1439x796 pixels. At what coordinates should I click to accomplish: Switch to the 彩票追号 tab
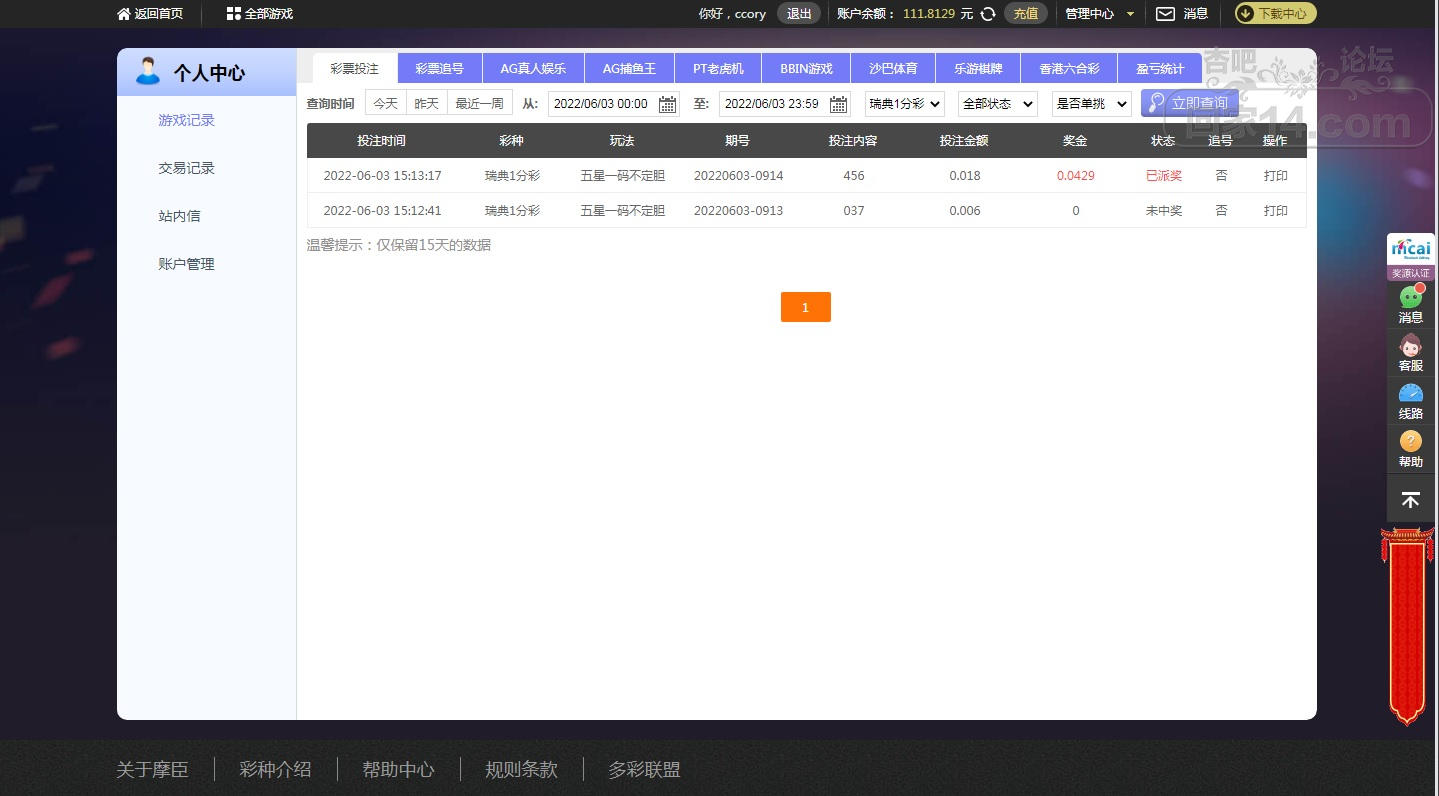[x=440, y=69]
